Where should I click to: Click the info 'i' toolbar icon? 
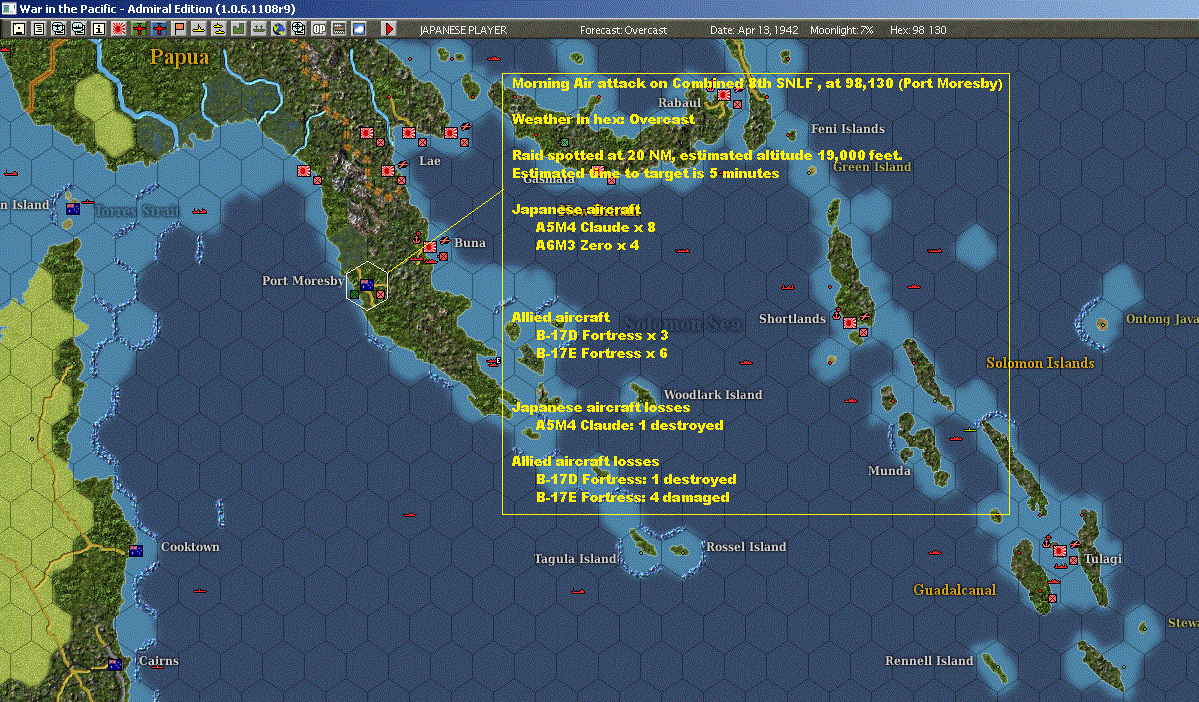tap(99, 29)
